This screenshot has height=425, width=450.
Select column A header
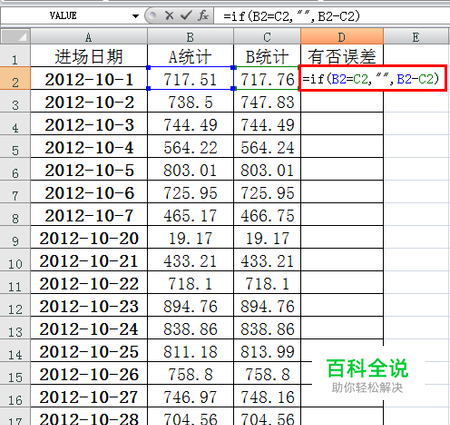(x=89, y=37)
